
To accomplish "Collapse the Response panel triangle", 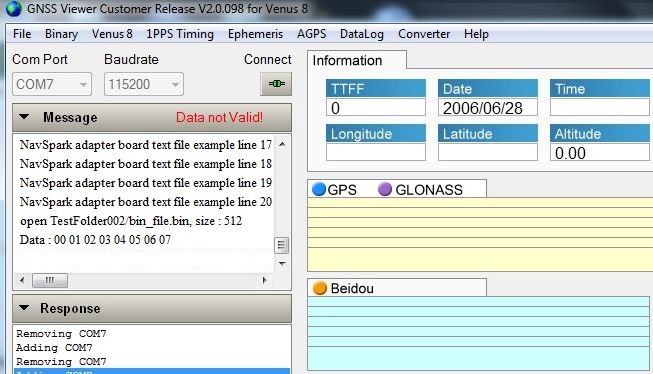I will pyautogui.click(x=24, y=308).
